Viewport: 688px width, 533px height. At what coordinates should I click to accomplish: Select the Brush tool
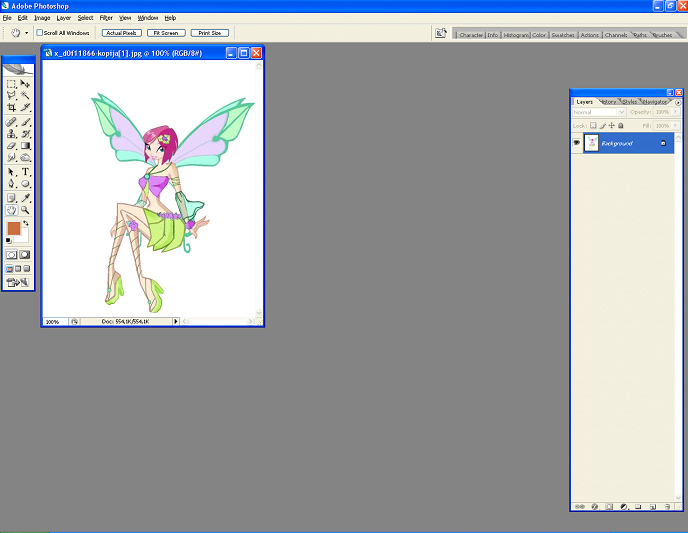(25, 122)
